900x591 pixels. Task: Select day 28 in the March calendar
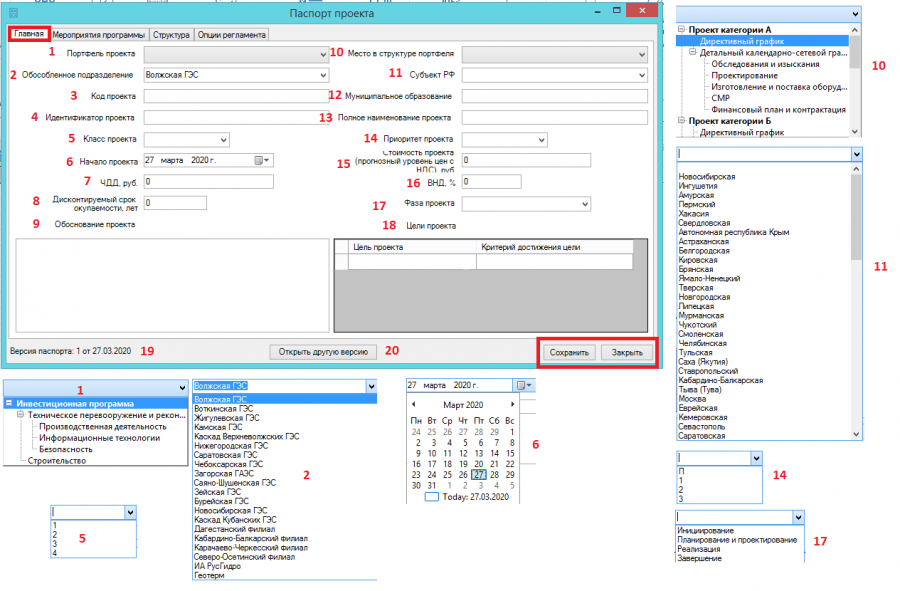tap(494, 475)
